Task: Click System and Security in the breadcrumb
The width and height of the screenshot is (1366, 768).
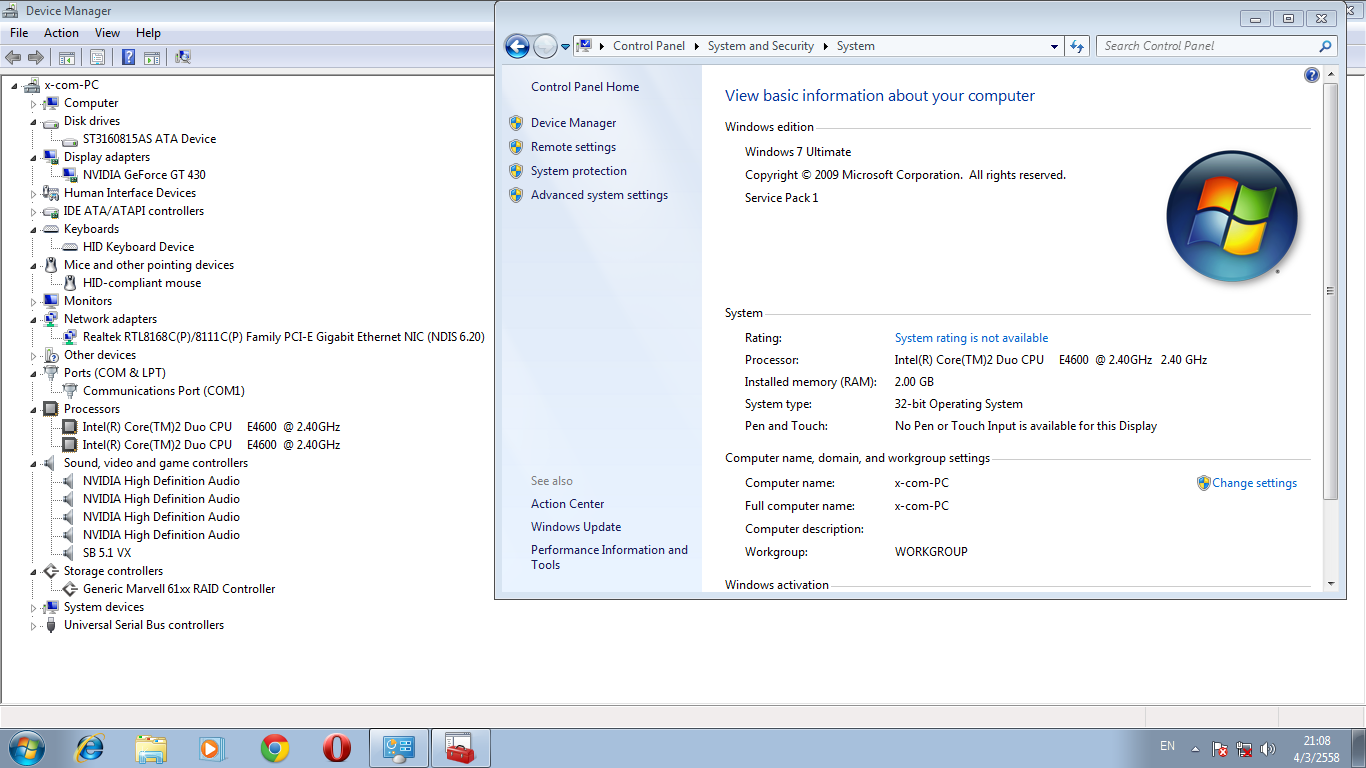Action: (x=760, y=46)
